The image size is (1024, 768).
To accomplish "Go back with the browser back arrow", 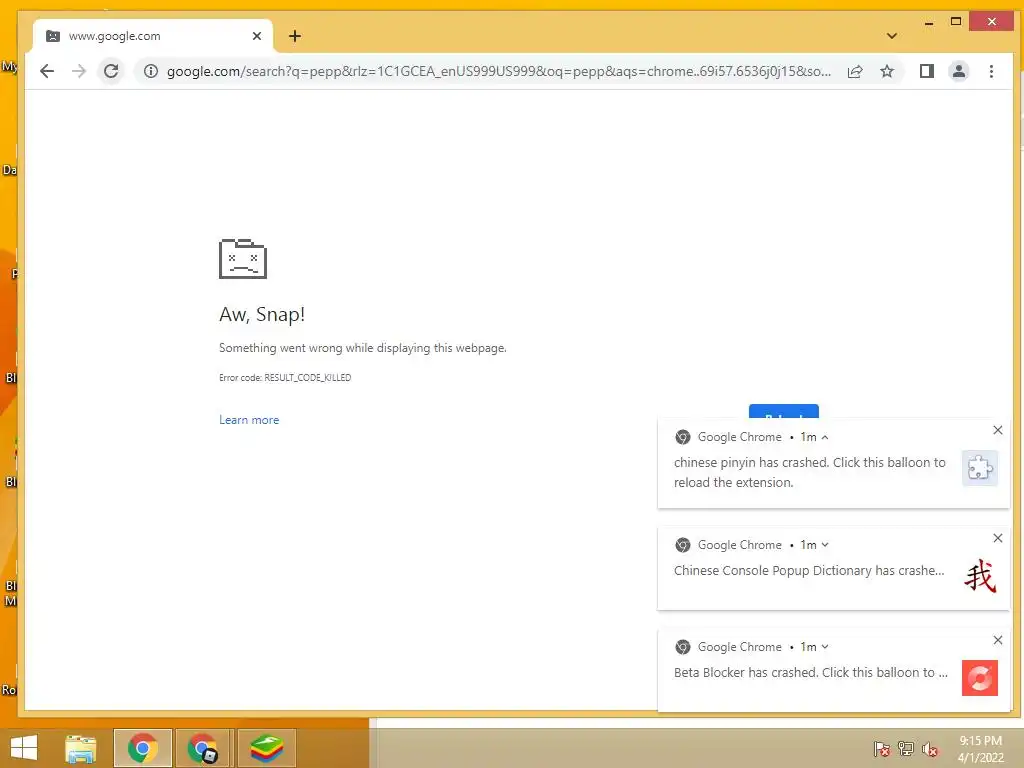I will click(46, 71).
